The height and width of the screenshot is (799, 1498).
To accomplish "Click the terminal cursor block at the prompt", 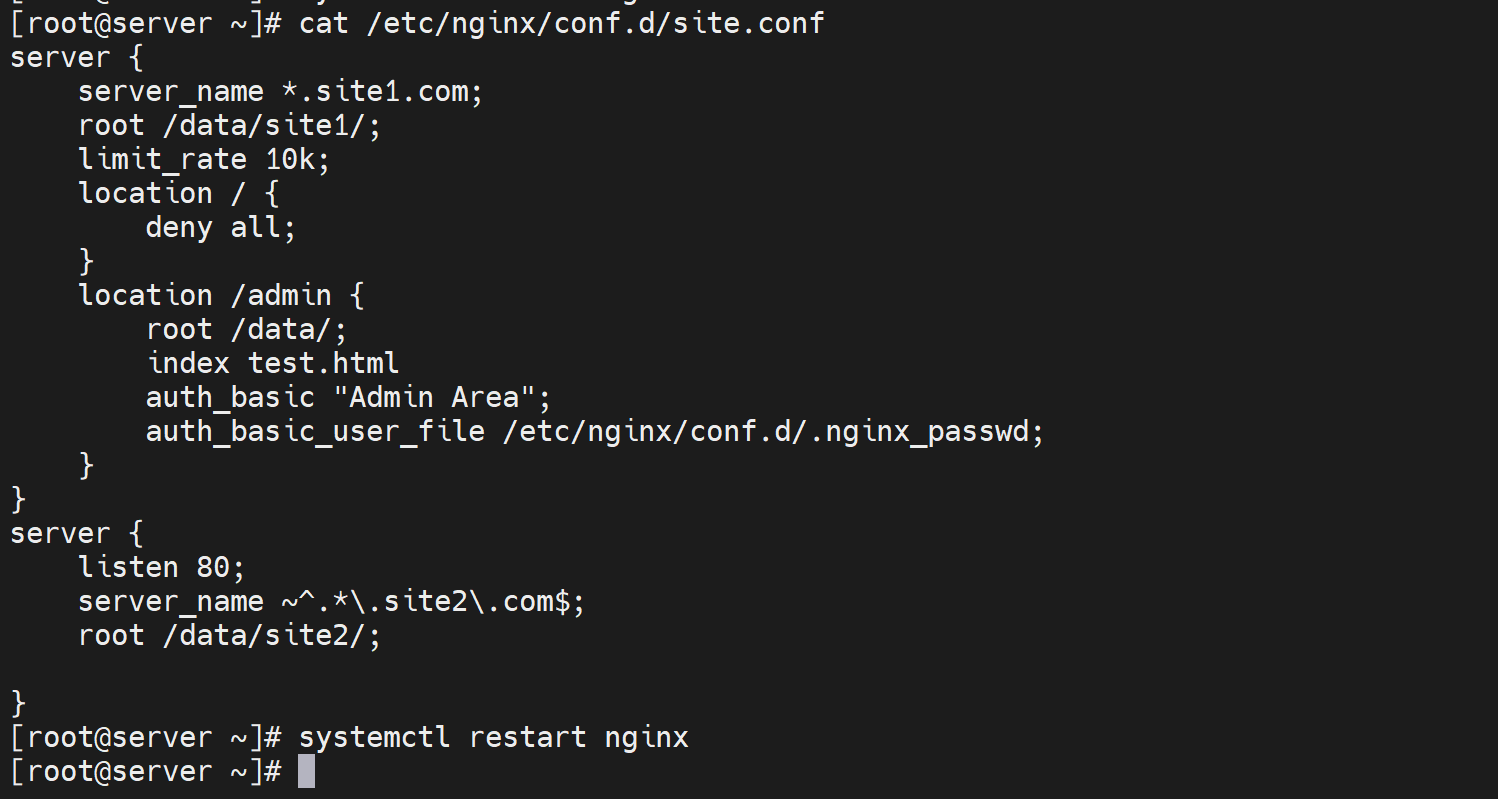I will coord(307,771).
